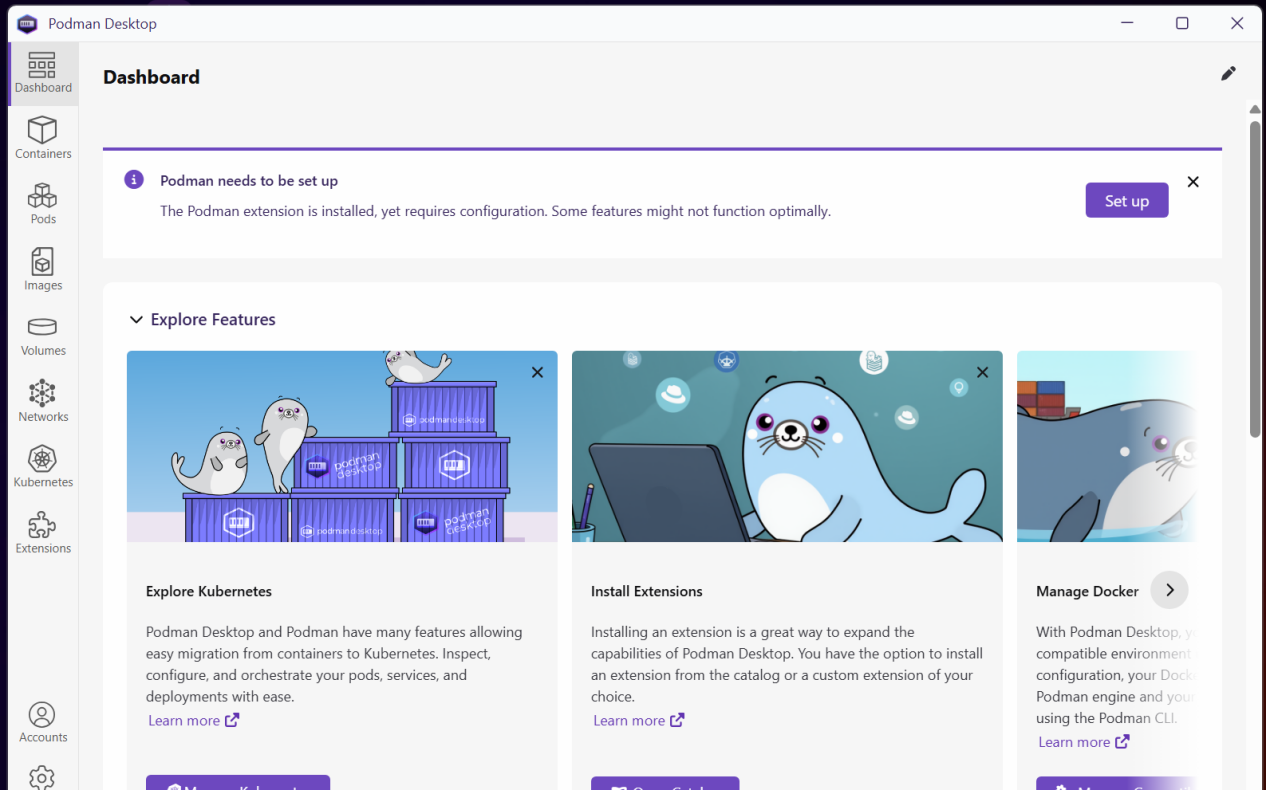Image resolution: width=1266 pixels, height=790 pixels.
Task: Dismiss the Podman setup notification
Action: (1192, 182)
